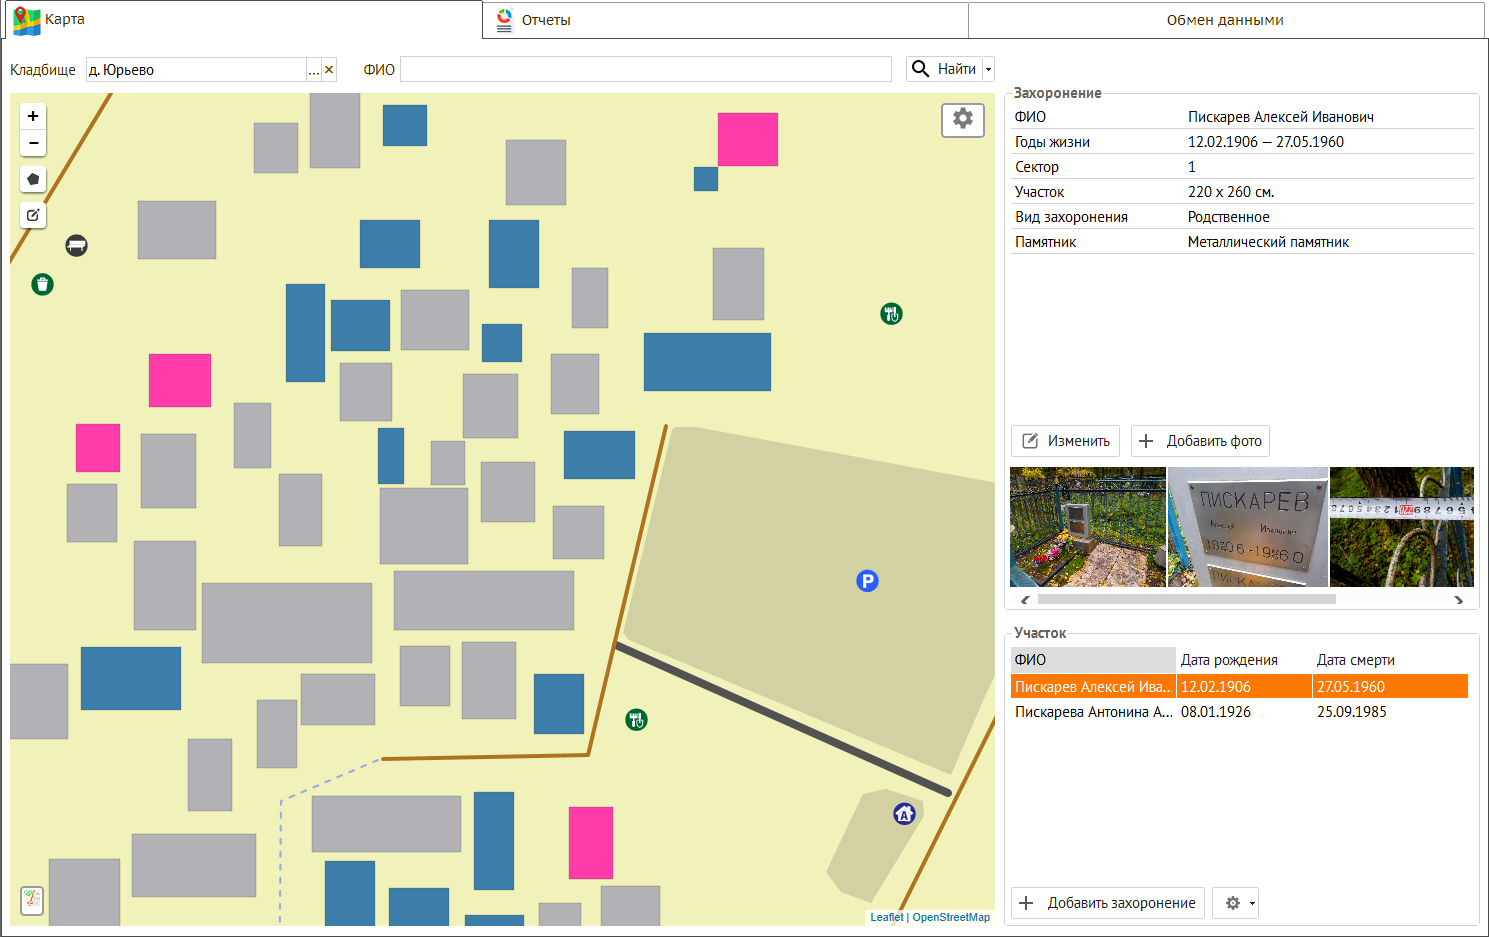Toggle the map layer icon bottom-left
Screen dimensions: 1489x937
coord(32,900)
